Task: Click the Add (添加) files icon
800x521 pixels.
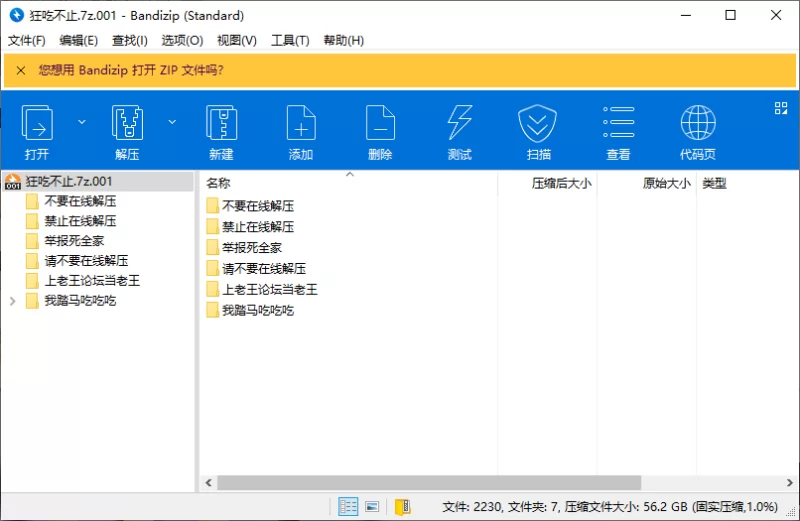Action: (301, 122)
